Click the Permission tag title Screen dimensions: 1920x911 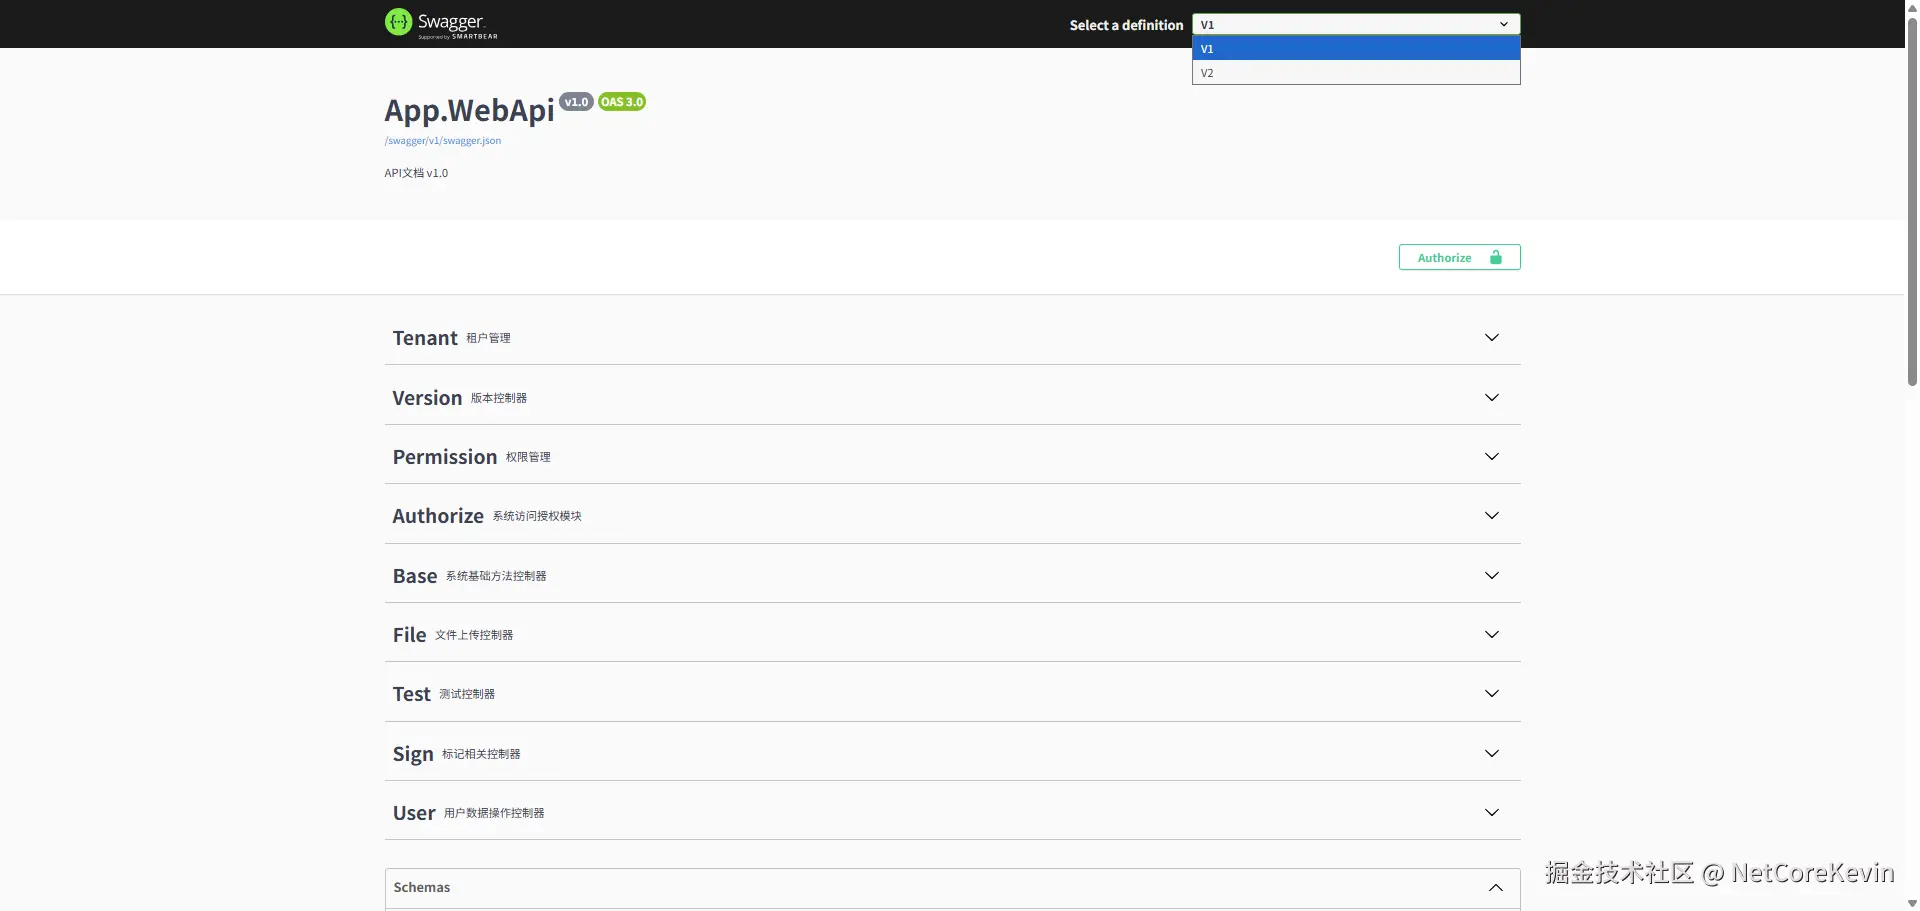coord(445,457)
